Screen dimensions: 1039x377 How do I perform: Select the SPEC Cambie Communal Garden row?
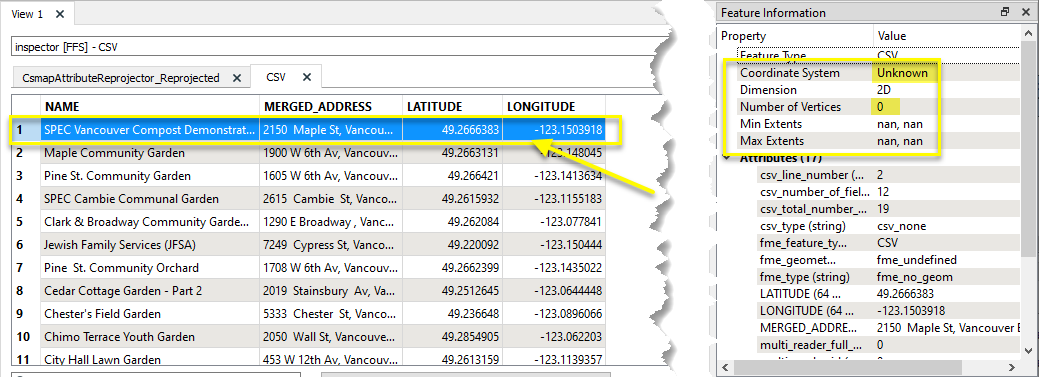click(x=308, y=199)
